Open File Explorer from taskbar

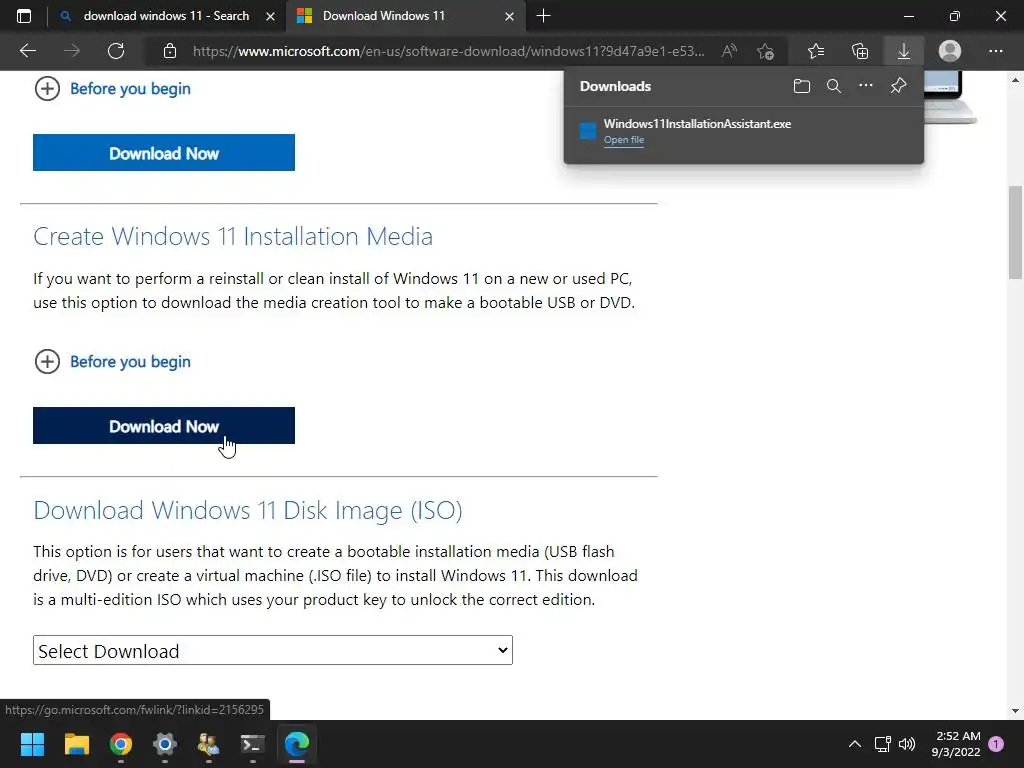coord(76,744)
